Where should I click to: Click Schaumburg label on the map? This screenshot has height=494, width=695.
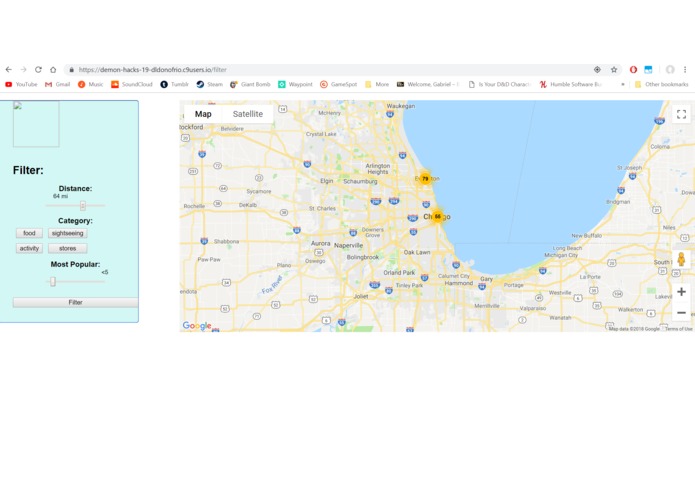pyautogui.click(x=360, y=181)
